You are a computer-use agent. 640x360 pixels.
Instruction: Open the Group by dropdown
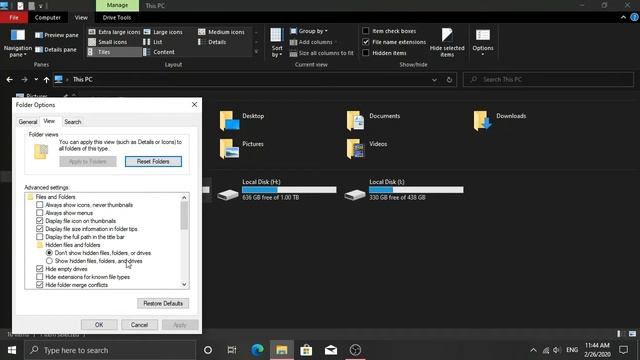pyautogui.click(x=309, y=31)
